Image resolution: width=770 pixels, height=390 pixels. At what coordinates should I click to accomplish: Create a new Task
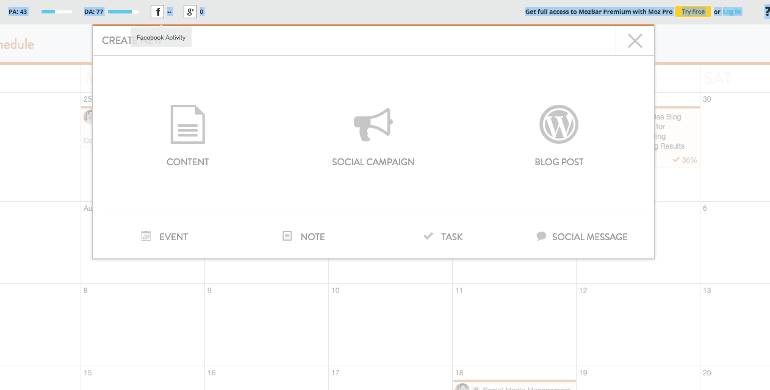tap(443, 236)
